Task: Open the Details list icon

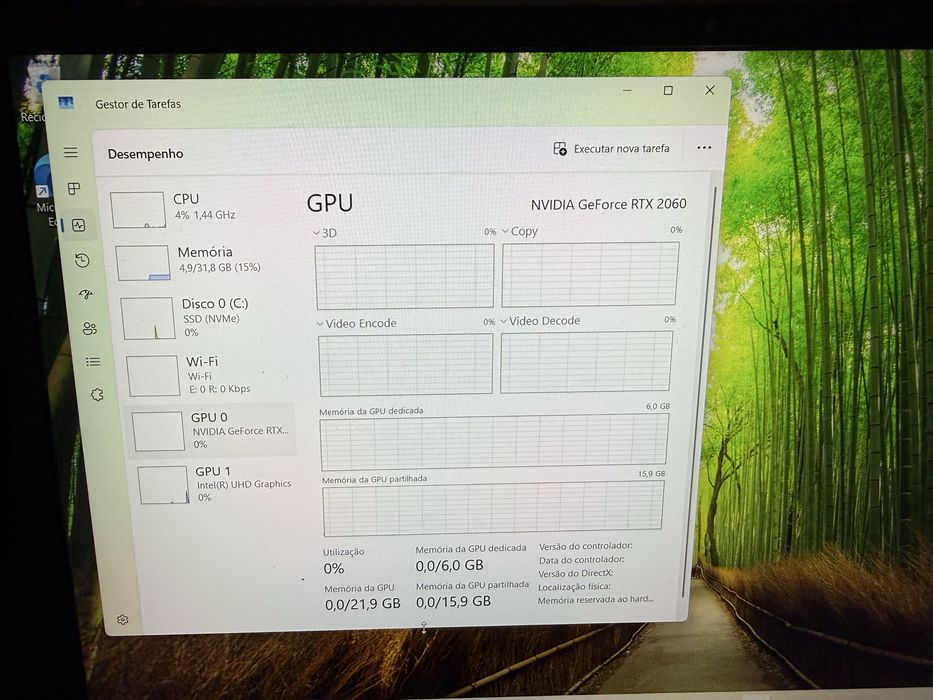Action: coord(93,361)
